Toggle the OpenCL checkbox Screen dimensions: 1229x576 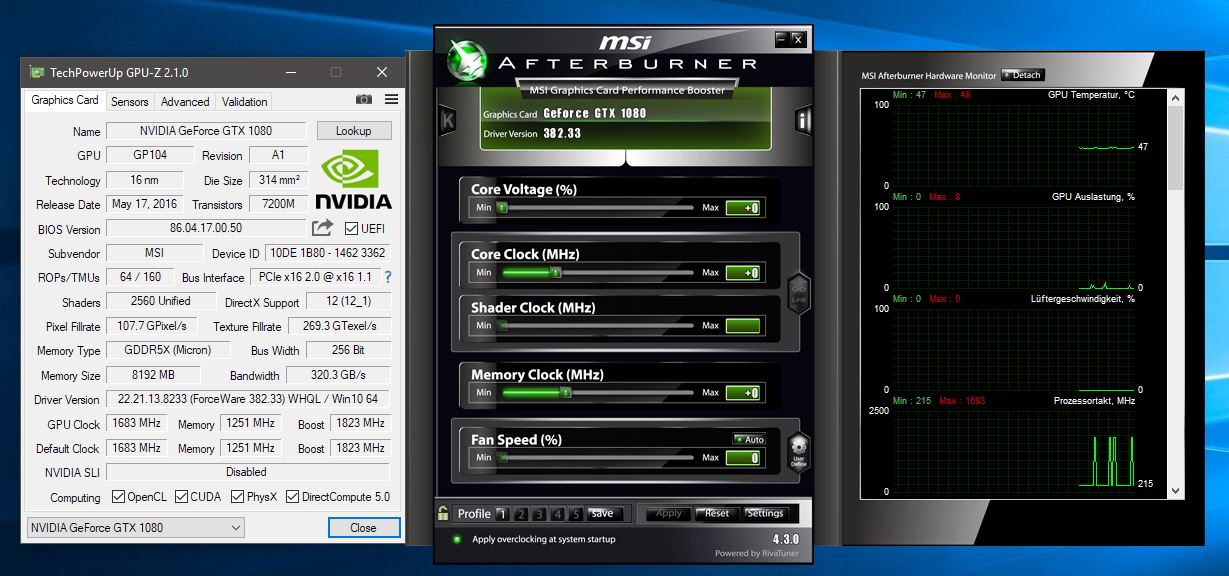118,496
